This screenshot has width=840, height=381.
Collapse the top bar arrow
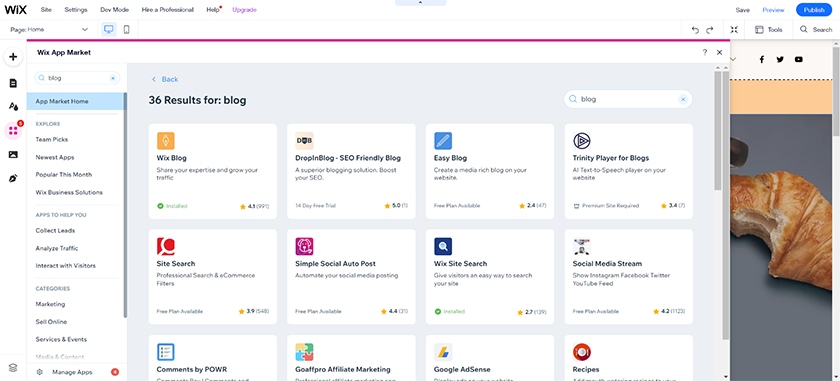click(x=421, y=3)
